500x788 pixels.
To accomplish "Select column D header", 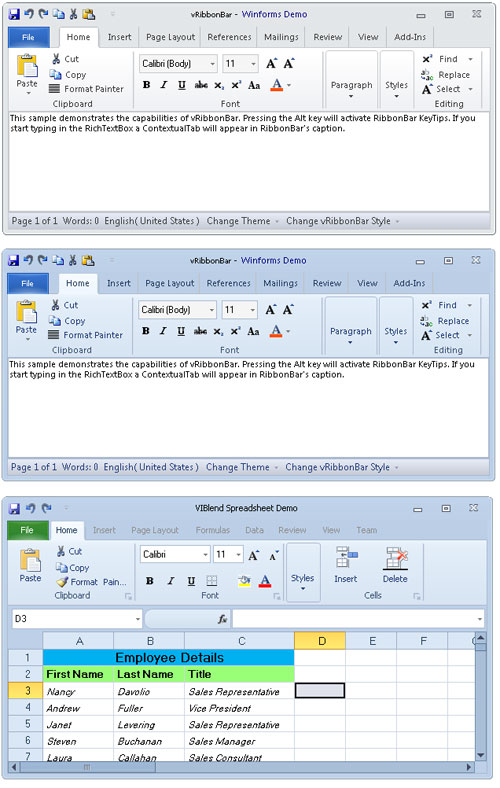I will point(320,641).
